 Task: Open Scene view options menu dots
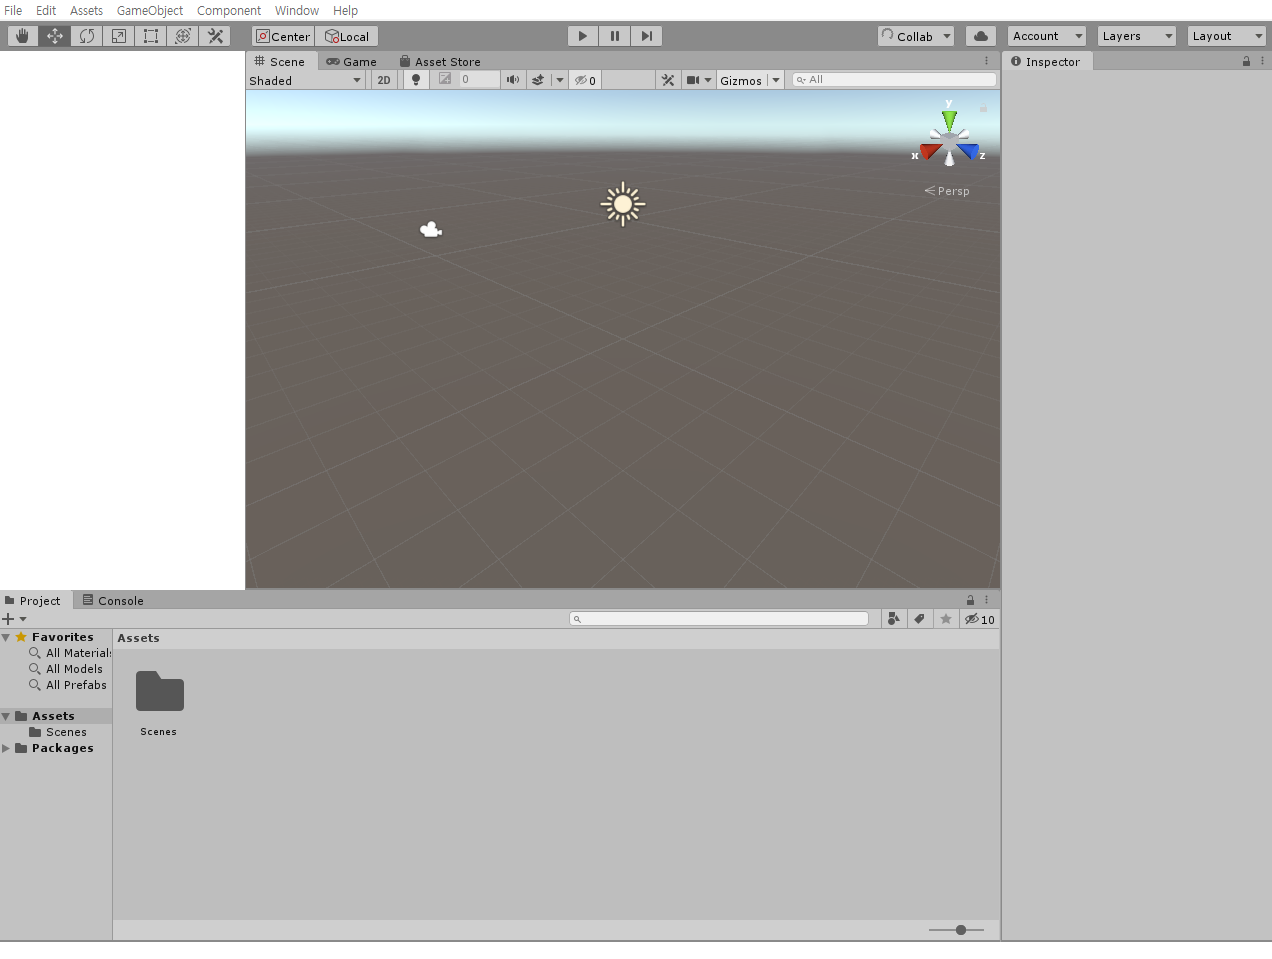click(986, 61)
